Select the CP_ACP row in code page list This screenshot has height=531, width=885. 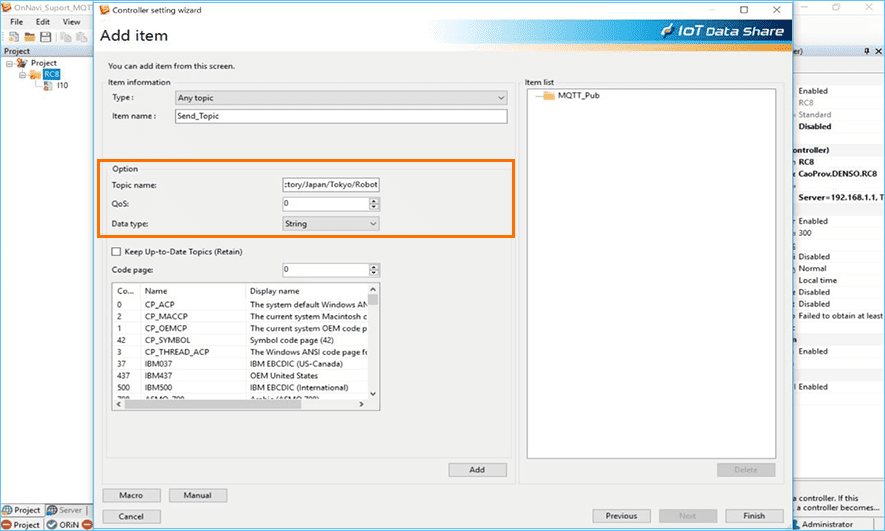click(240, 305)
